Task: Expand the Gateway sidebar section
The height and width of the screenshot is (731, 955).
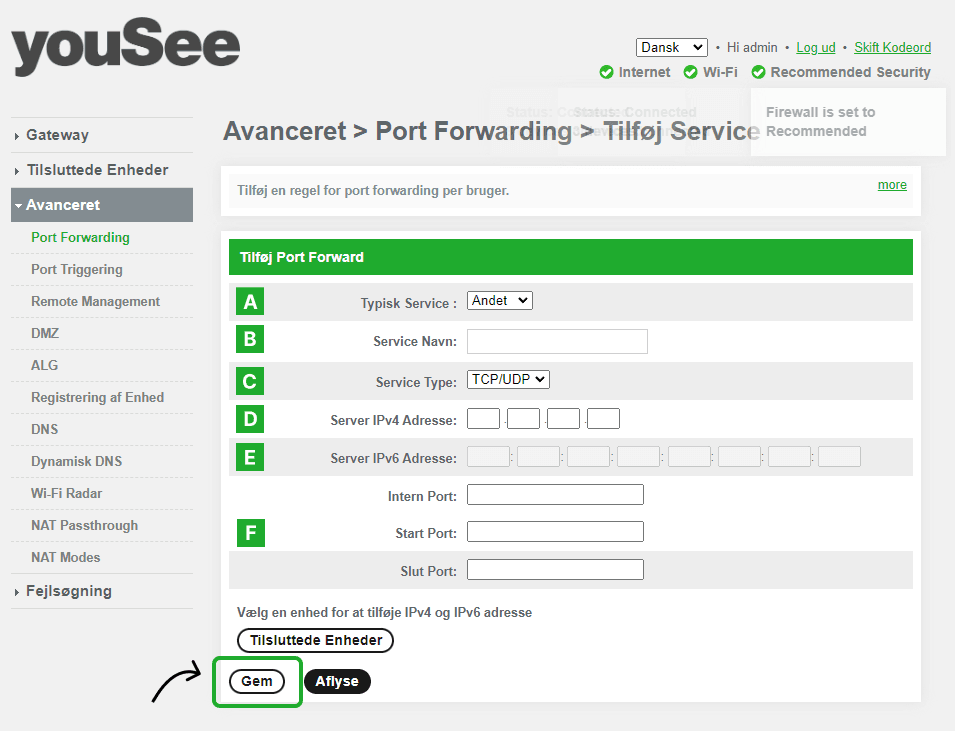Action: click(57, 135)
